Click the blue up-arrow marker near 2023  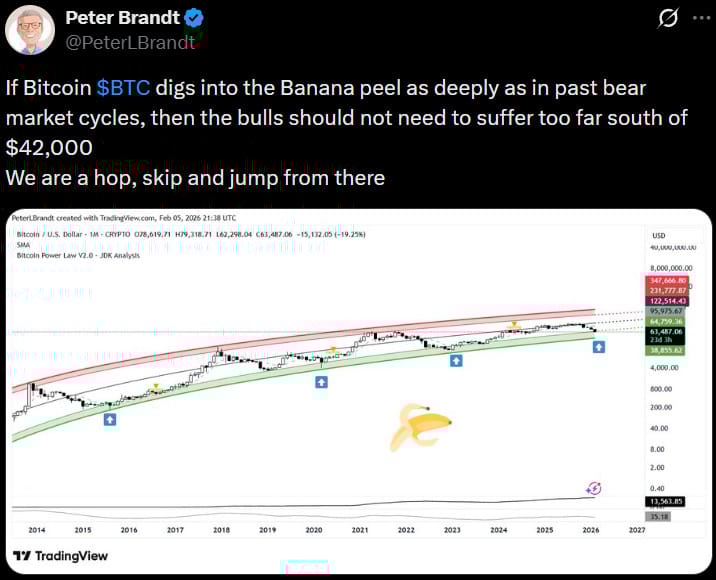point(456,360)
